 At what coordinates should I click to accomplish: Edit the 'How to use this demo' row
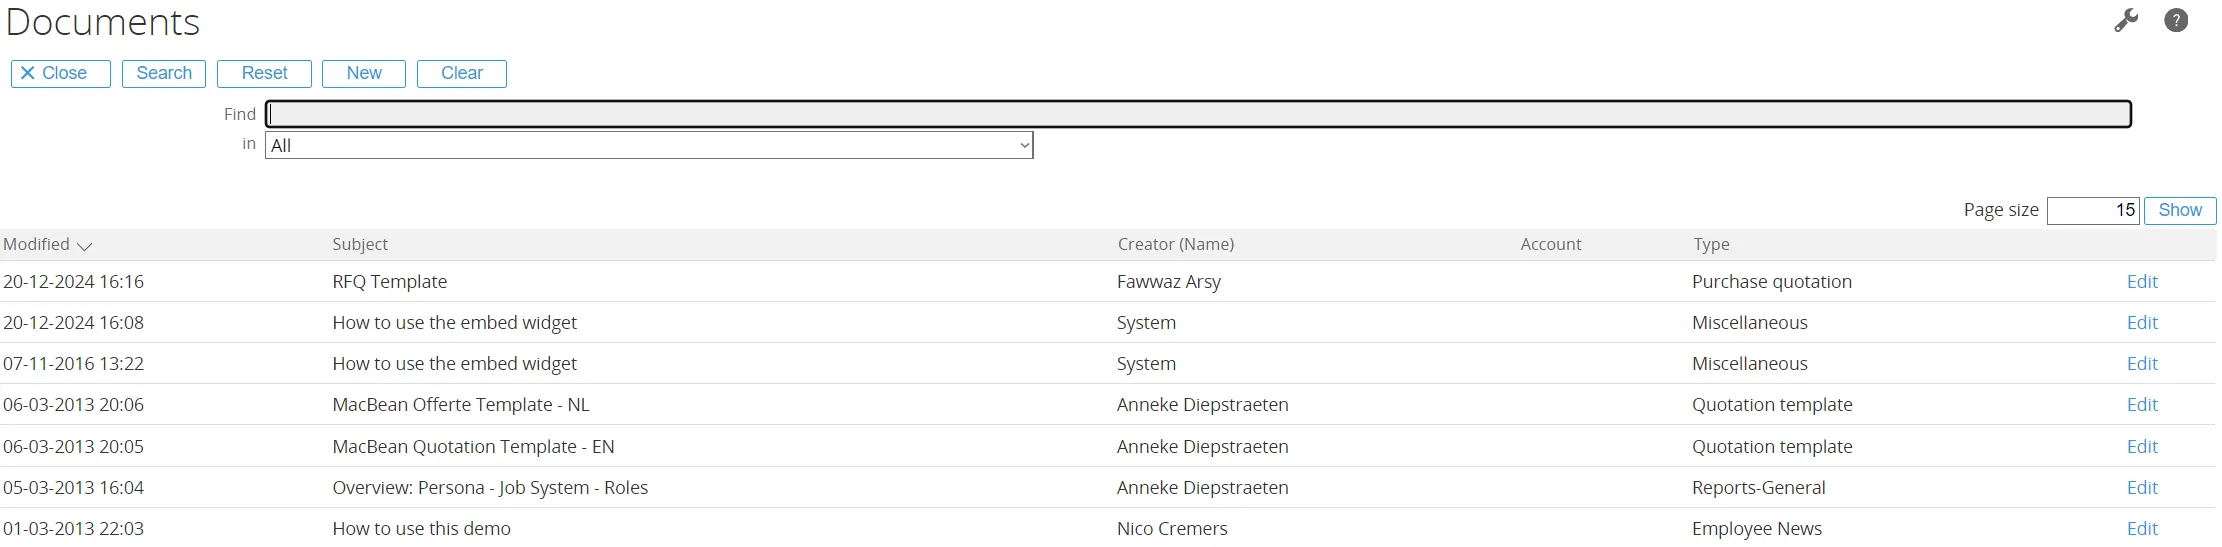[x=2141, y=529]
